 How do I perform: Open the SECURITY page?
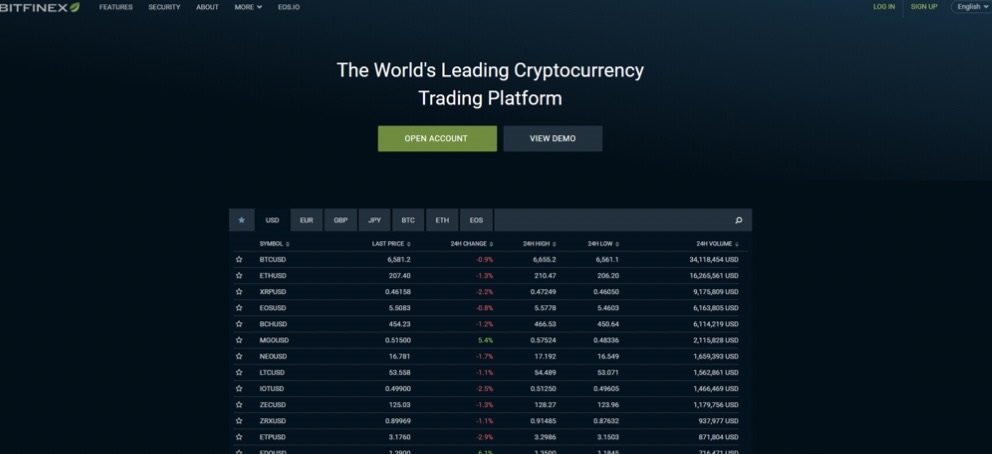164,7
